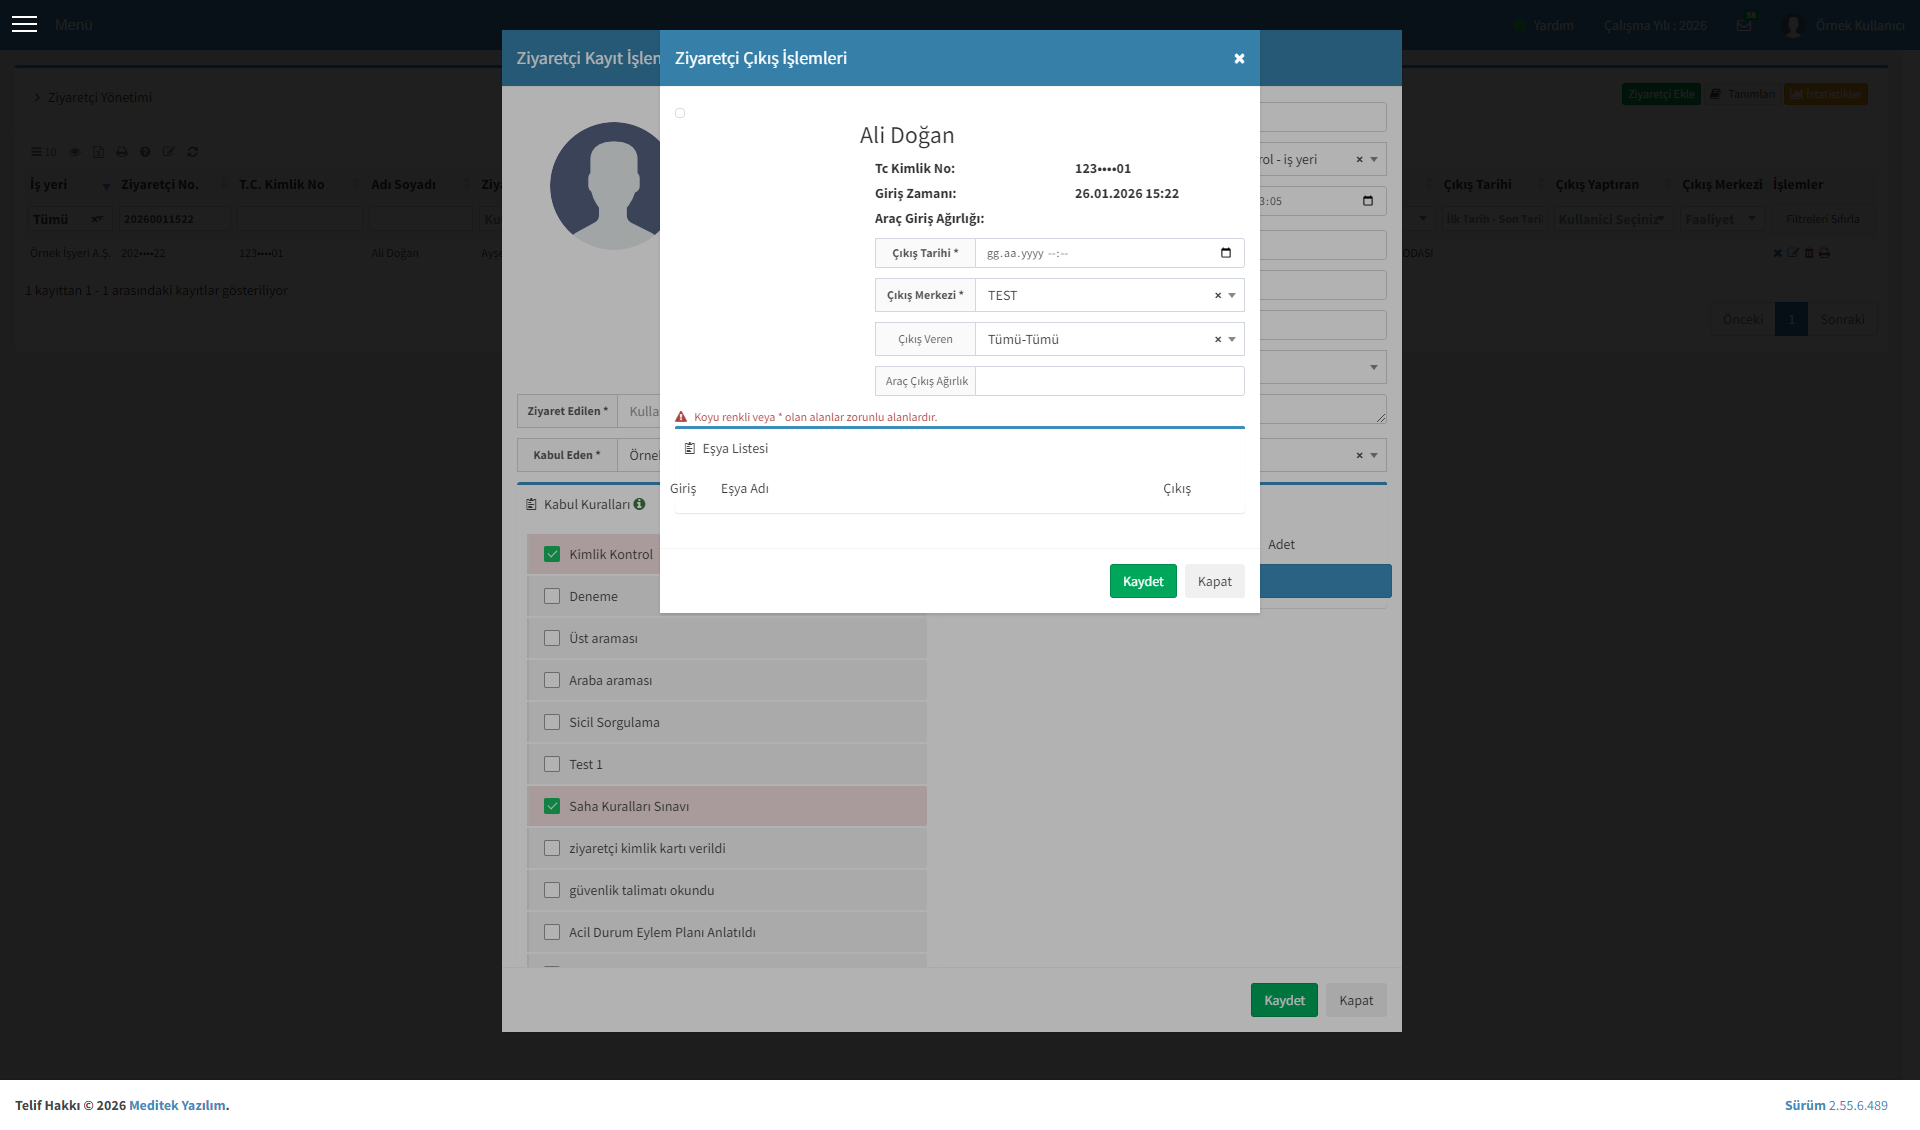Click the Kabul Kuralları info icon
Screen dimensions: 1920x1130
[639, 504]
